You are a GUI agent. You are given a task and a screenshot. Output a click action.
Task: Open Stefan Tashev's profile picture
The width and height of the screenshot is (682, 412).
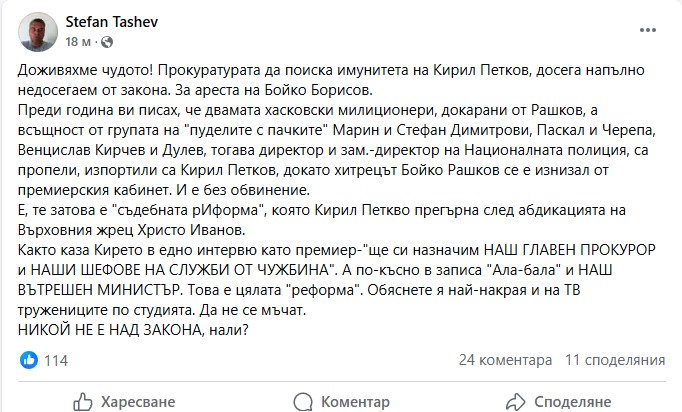click(37, 32)
